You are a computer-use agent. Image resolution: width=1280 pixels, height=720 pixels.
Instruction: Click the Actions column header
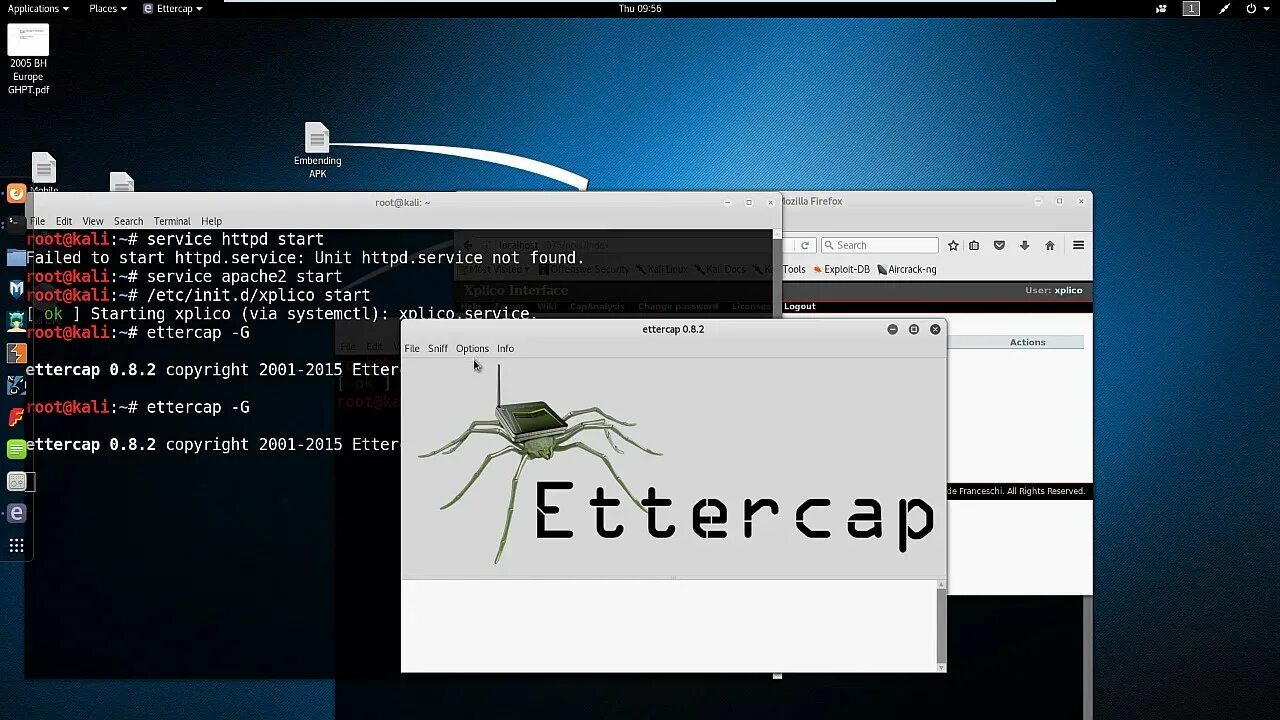[x=1027, y=342]
